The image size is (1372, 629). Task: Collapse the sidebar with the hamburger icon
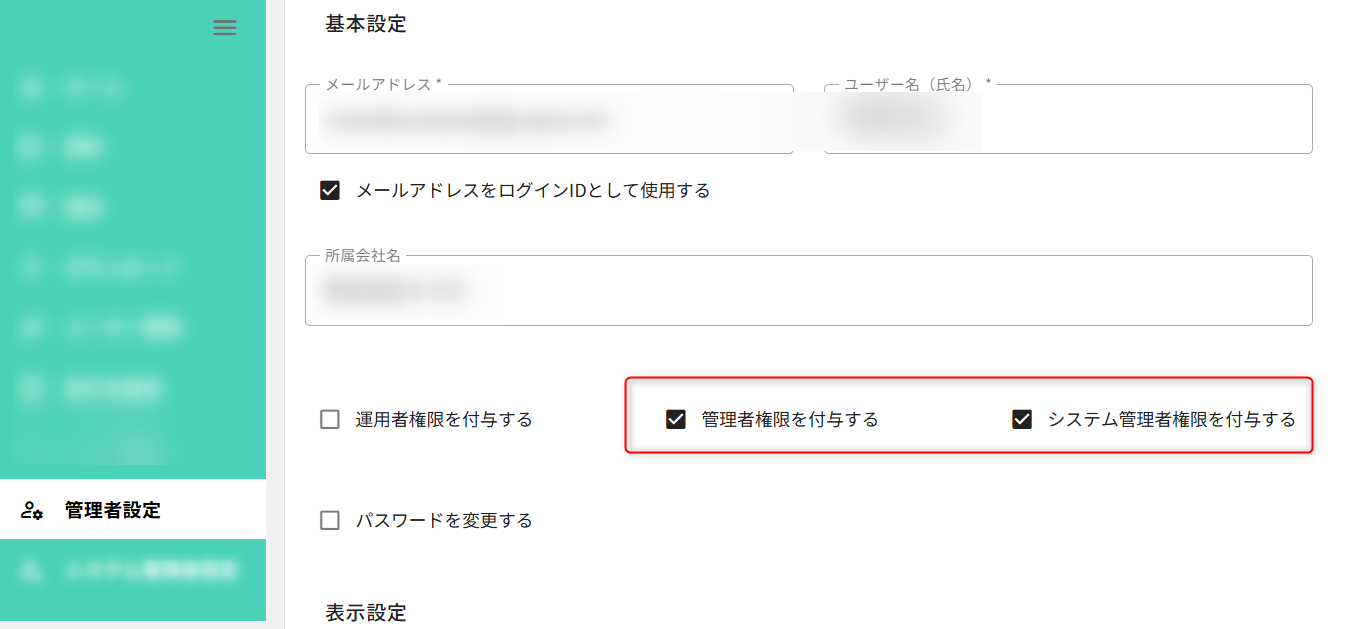pyautogui.click(x=225, y=28)
